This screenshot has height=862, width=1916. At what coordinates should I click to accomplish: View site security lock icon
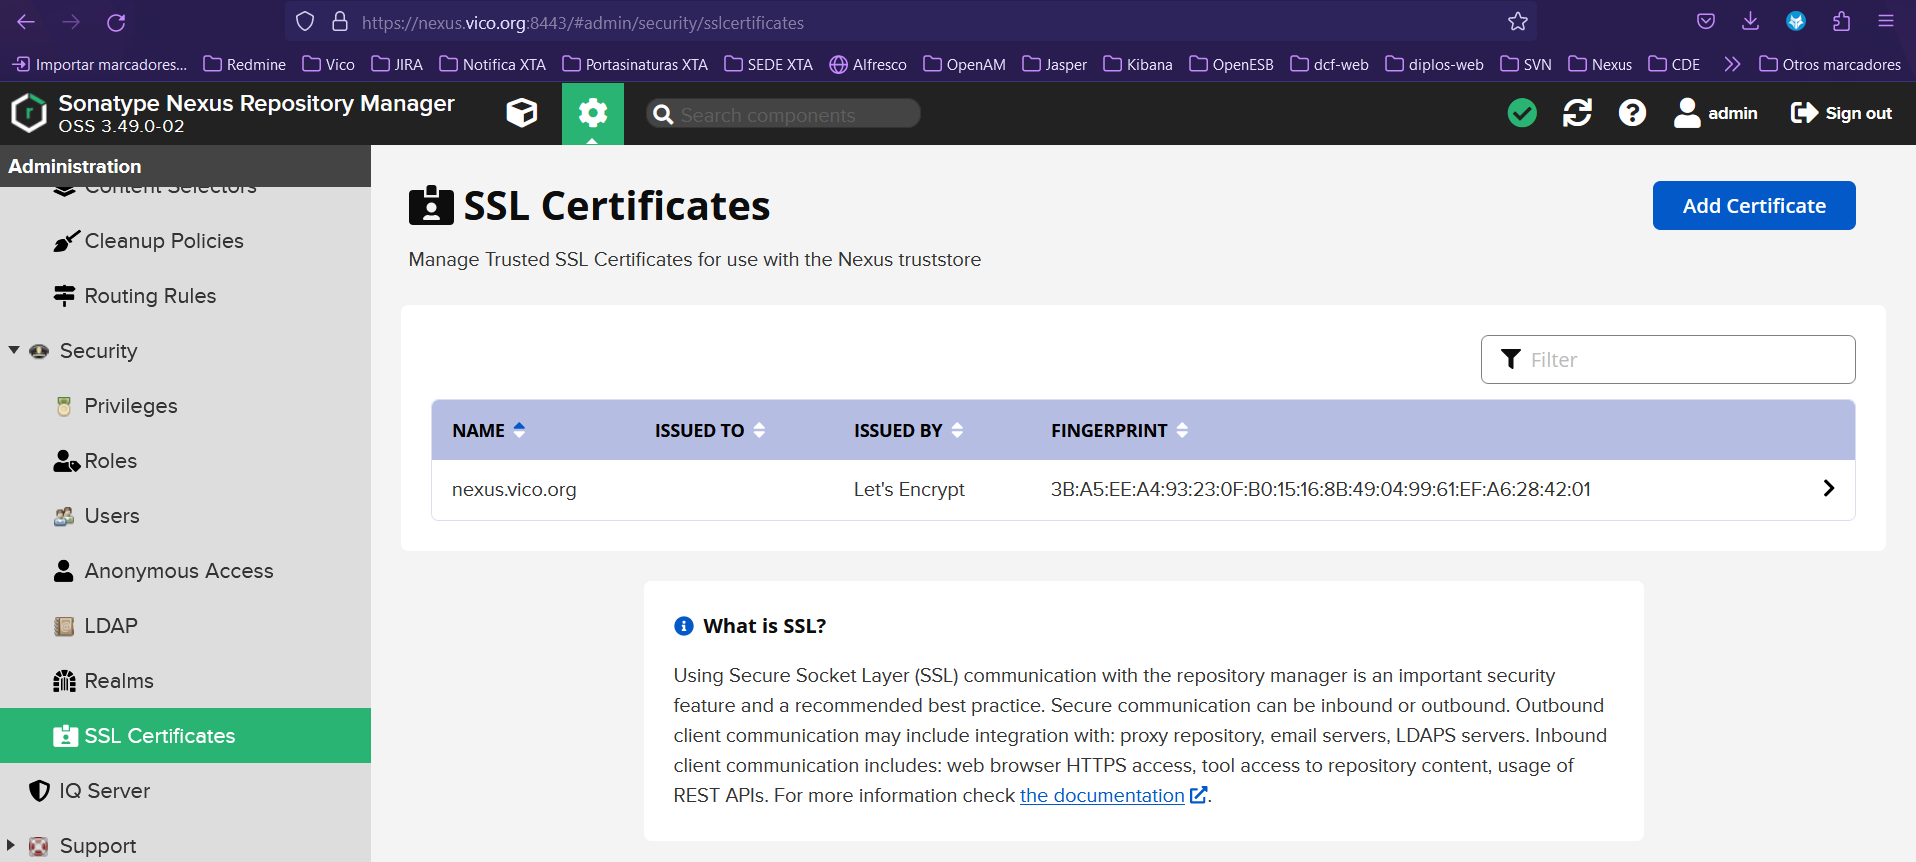(x=340, y=22)
